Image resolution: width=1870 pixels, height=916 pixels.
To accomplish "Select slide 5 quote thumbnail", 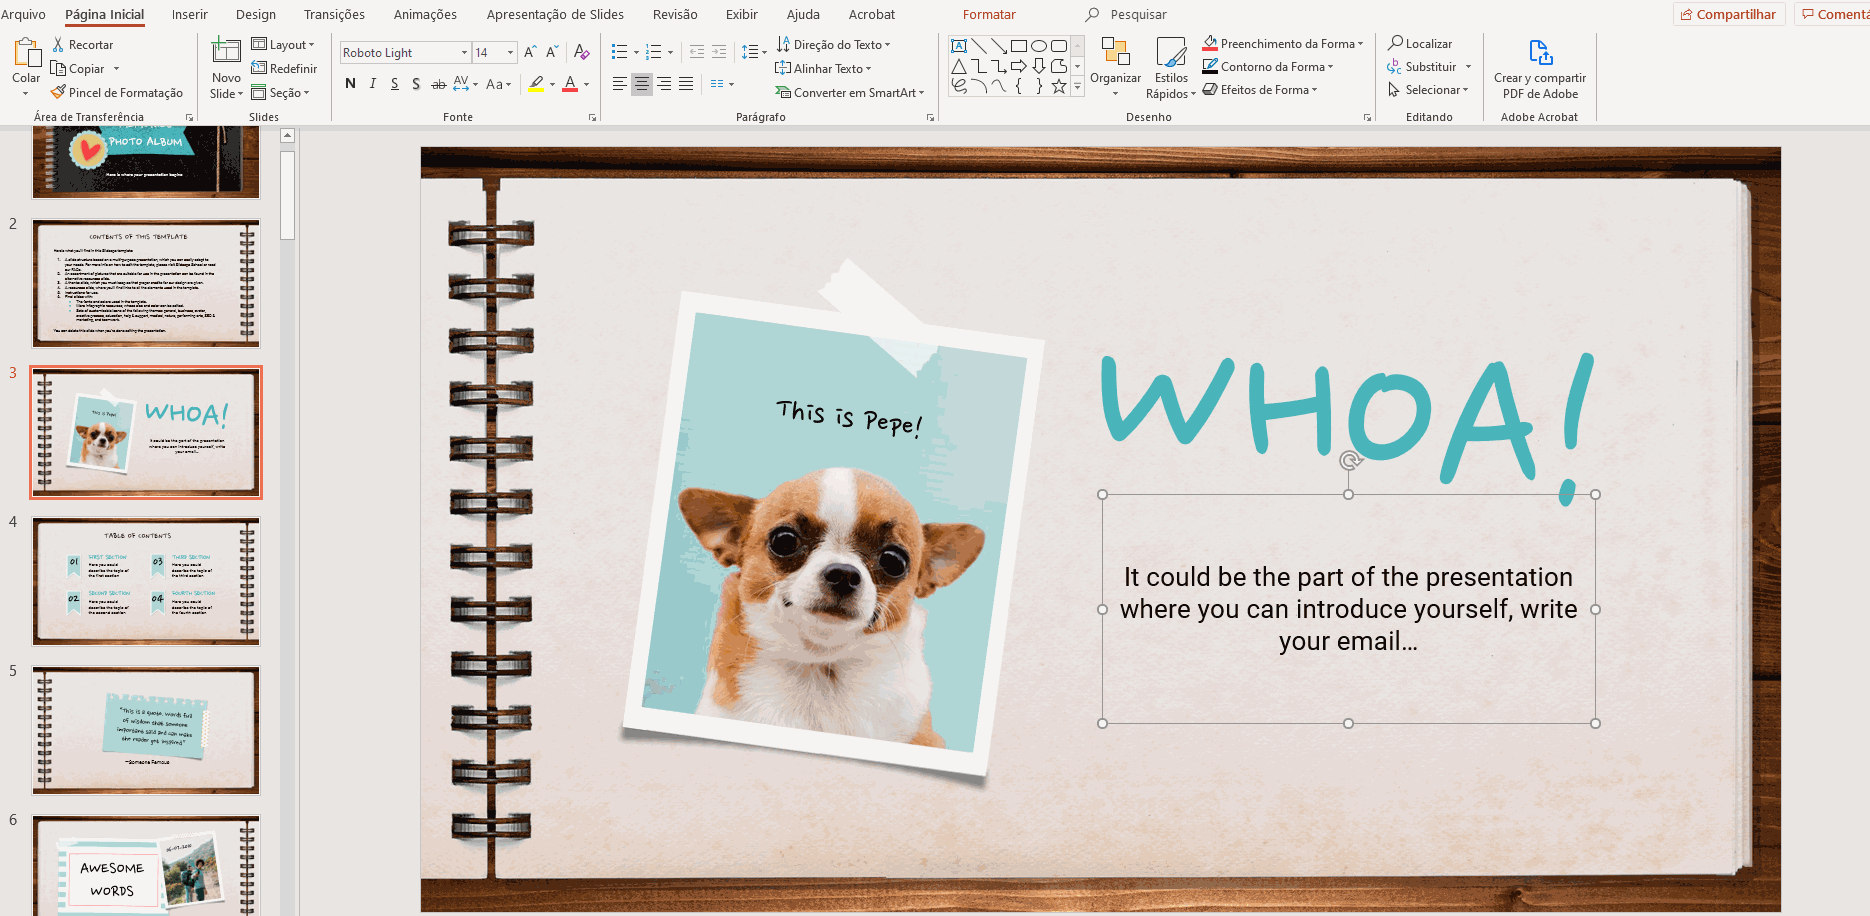I will tap(146, 730).
